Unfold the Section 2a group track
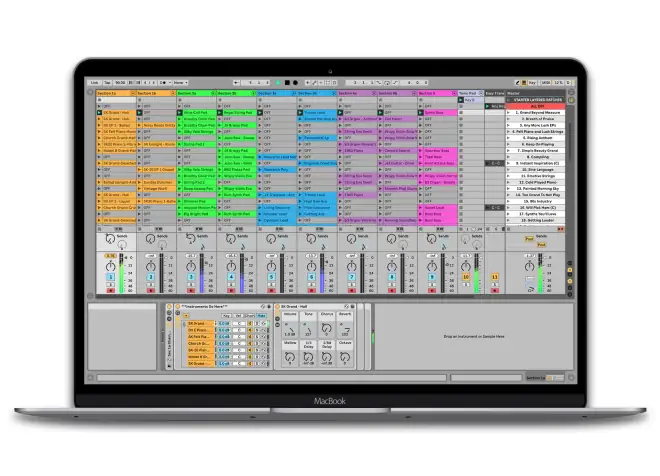The width and height of the screenshot is (660, 476). click(x=213, y=93)
